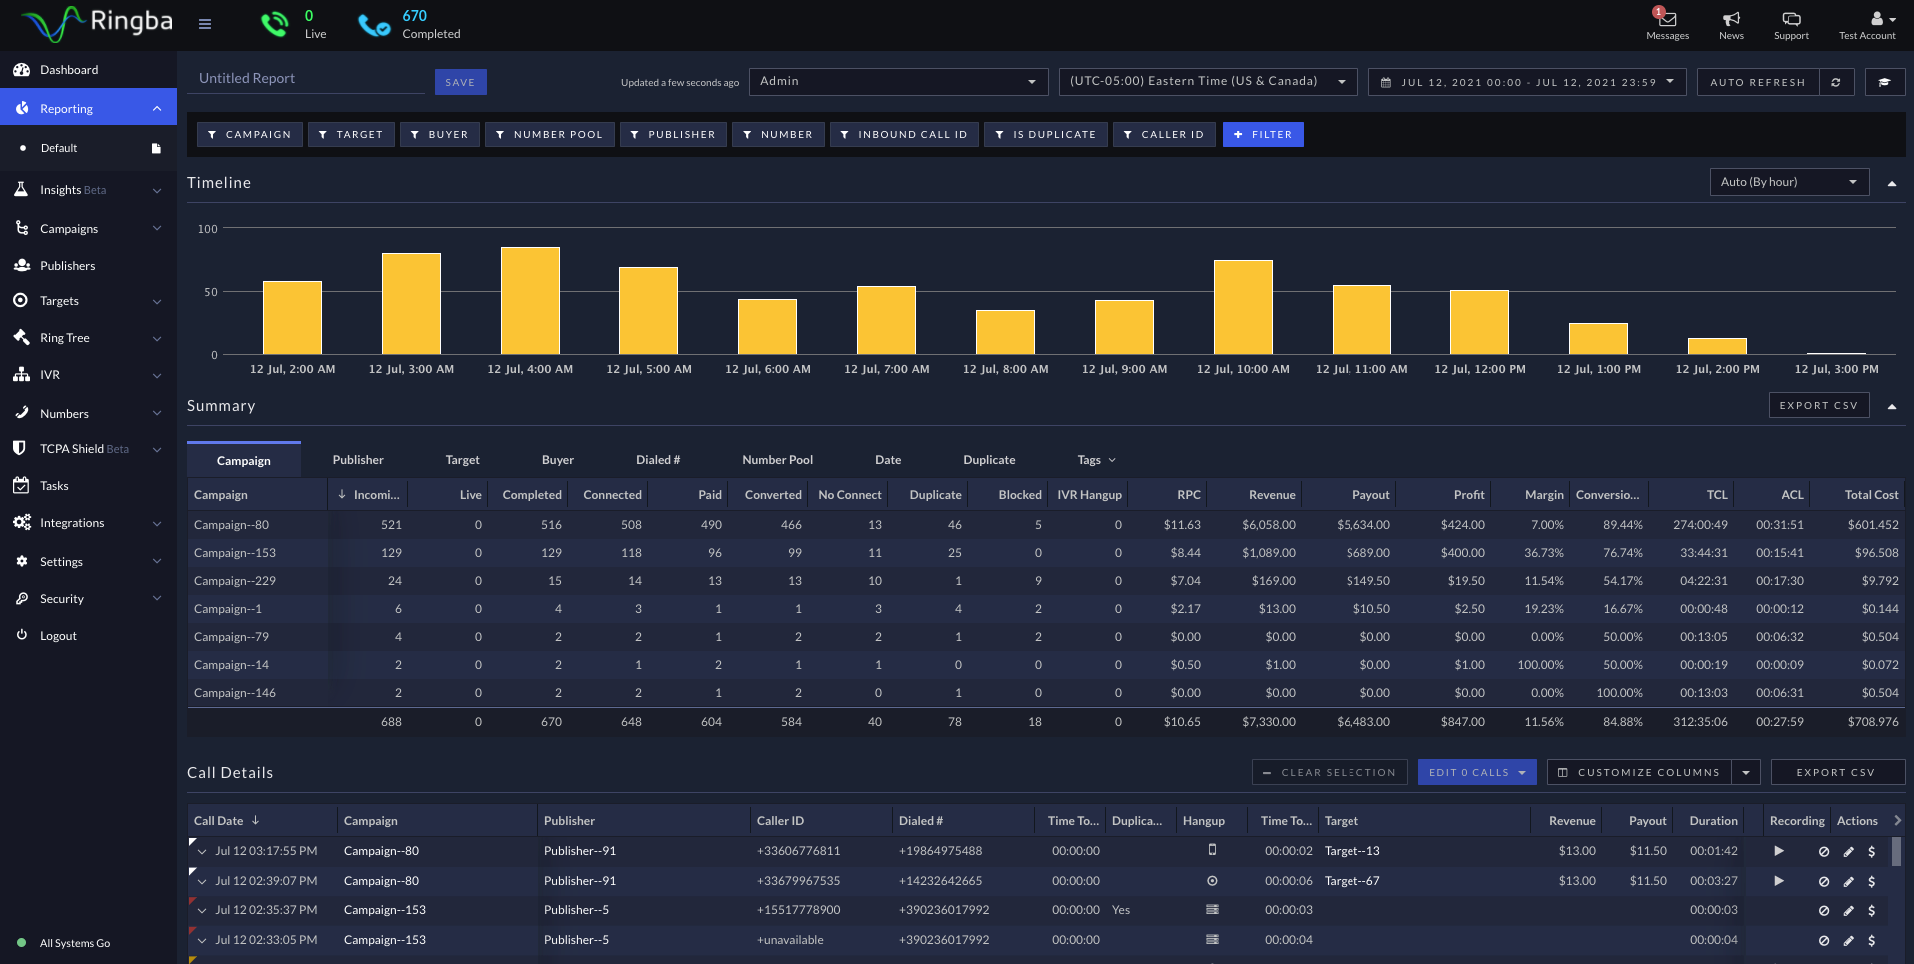Click the refresh icon beside Auto Refresh

pos(1836,82)
